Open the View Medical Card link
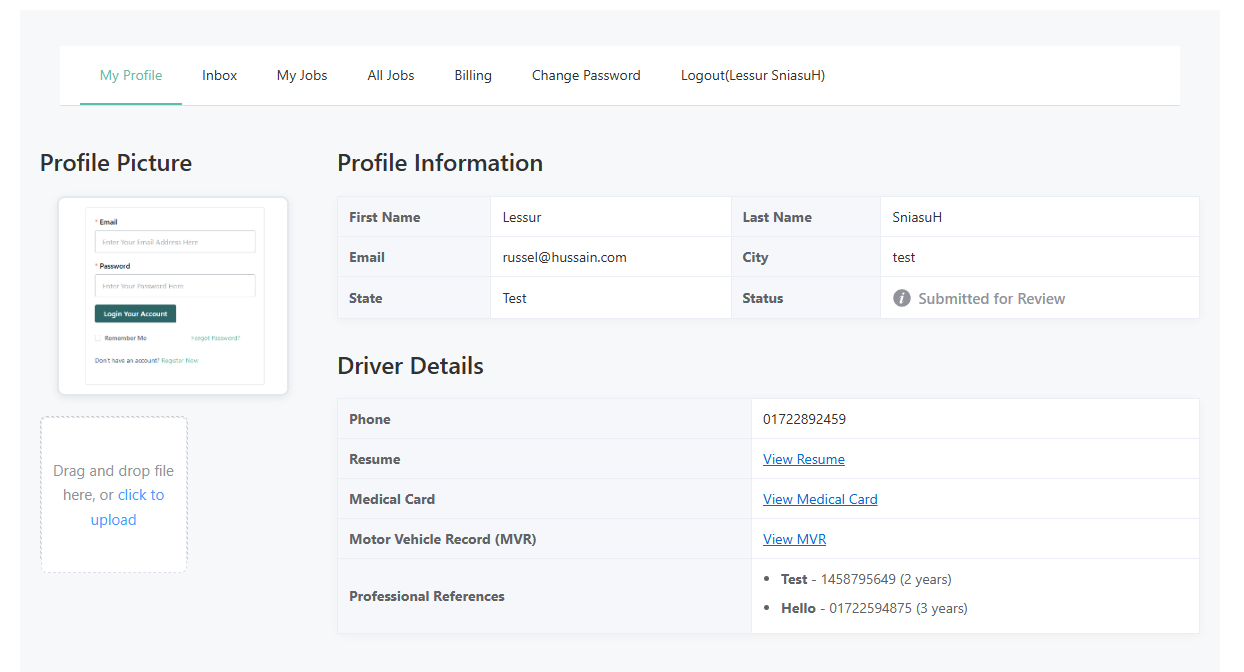Viewport: 1244px width, 672px height. tap(820, 499)
